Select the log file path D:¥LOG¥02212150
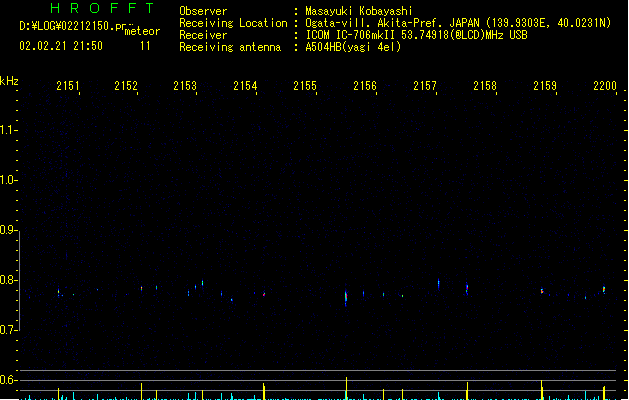This screenshot has height=400, width=629. [73, 26]
